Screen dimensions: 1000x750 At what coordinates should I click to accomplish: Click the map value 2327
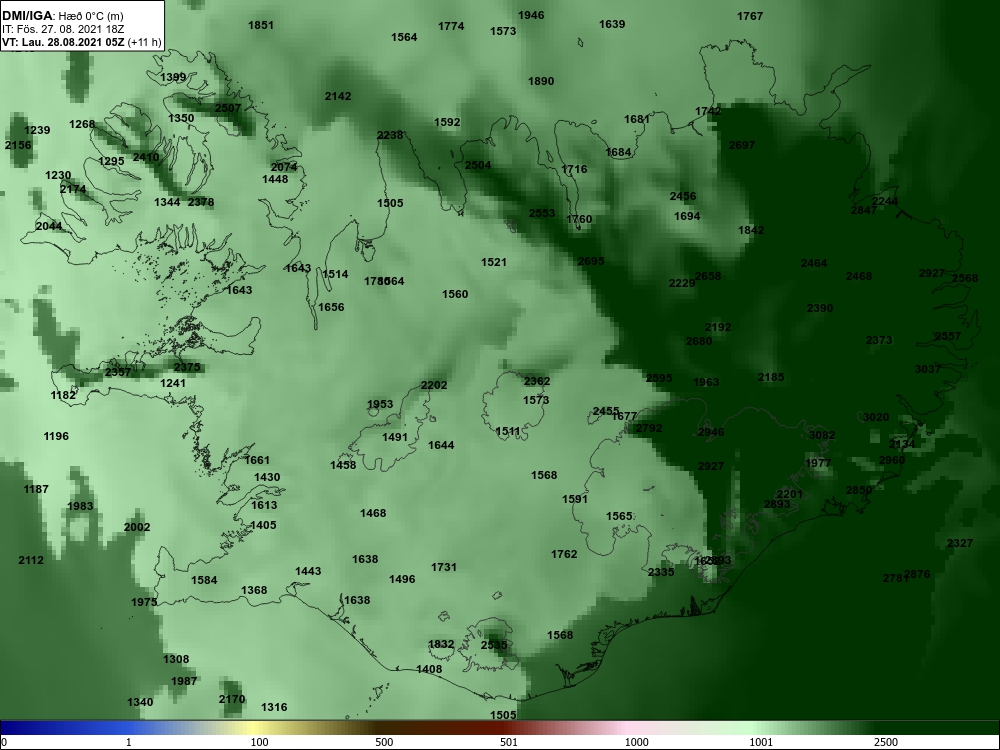(960, 543)
